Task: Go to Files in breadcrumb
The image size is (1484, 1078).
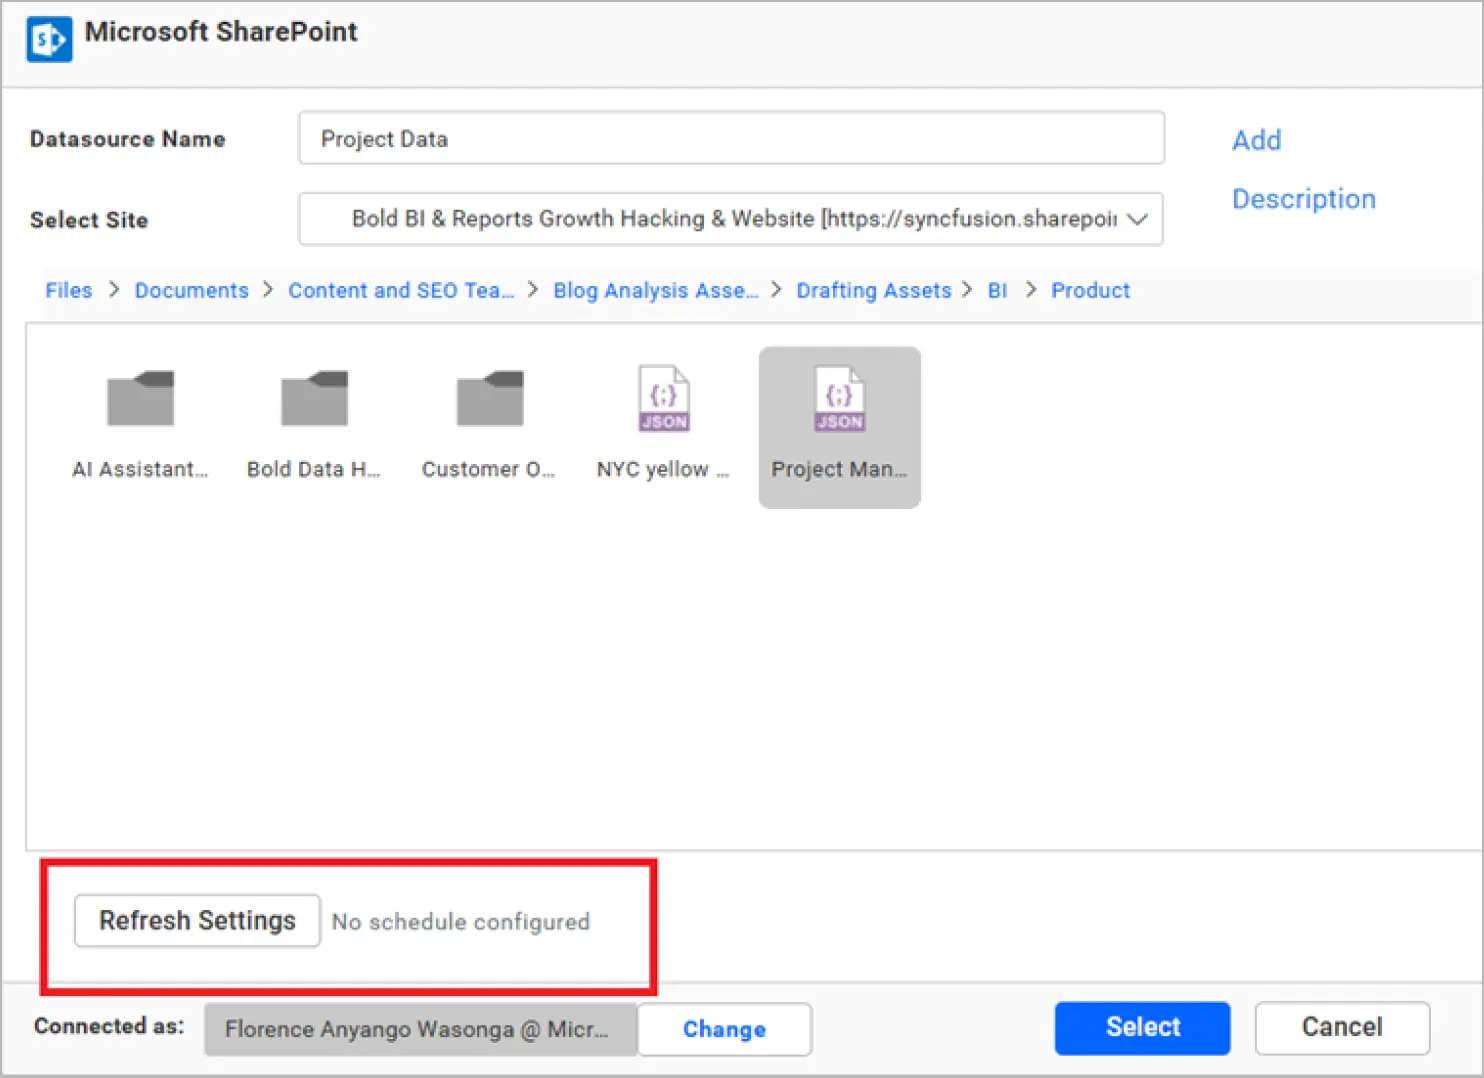Action: click(x=69, y=290)
